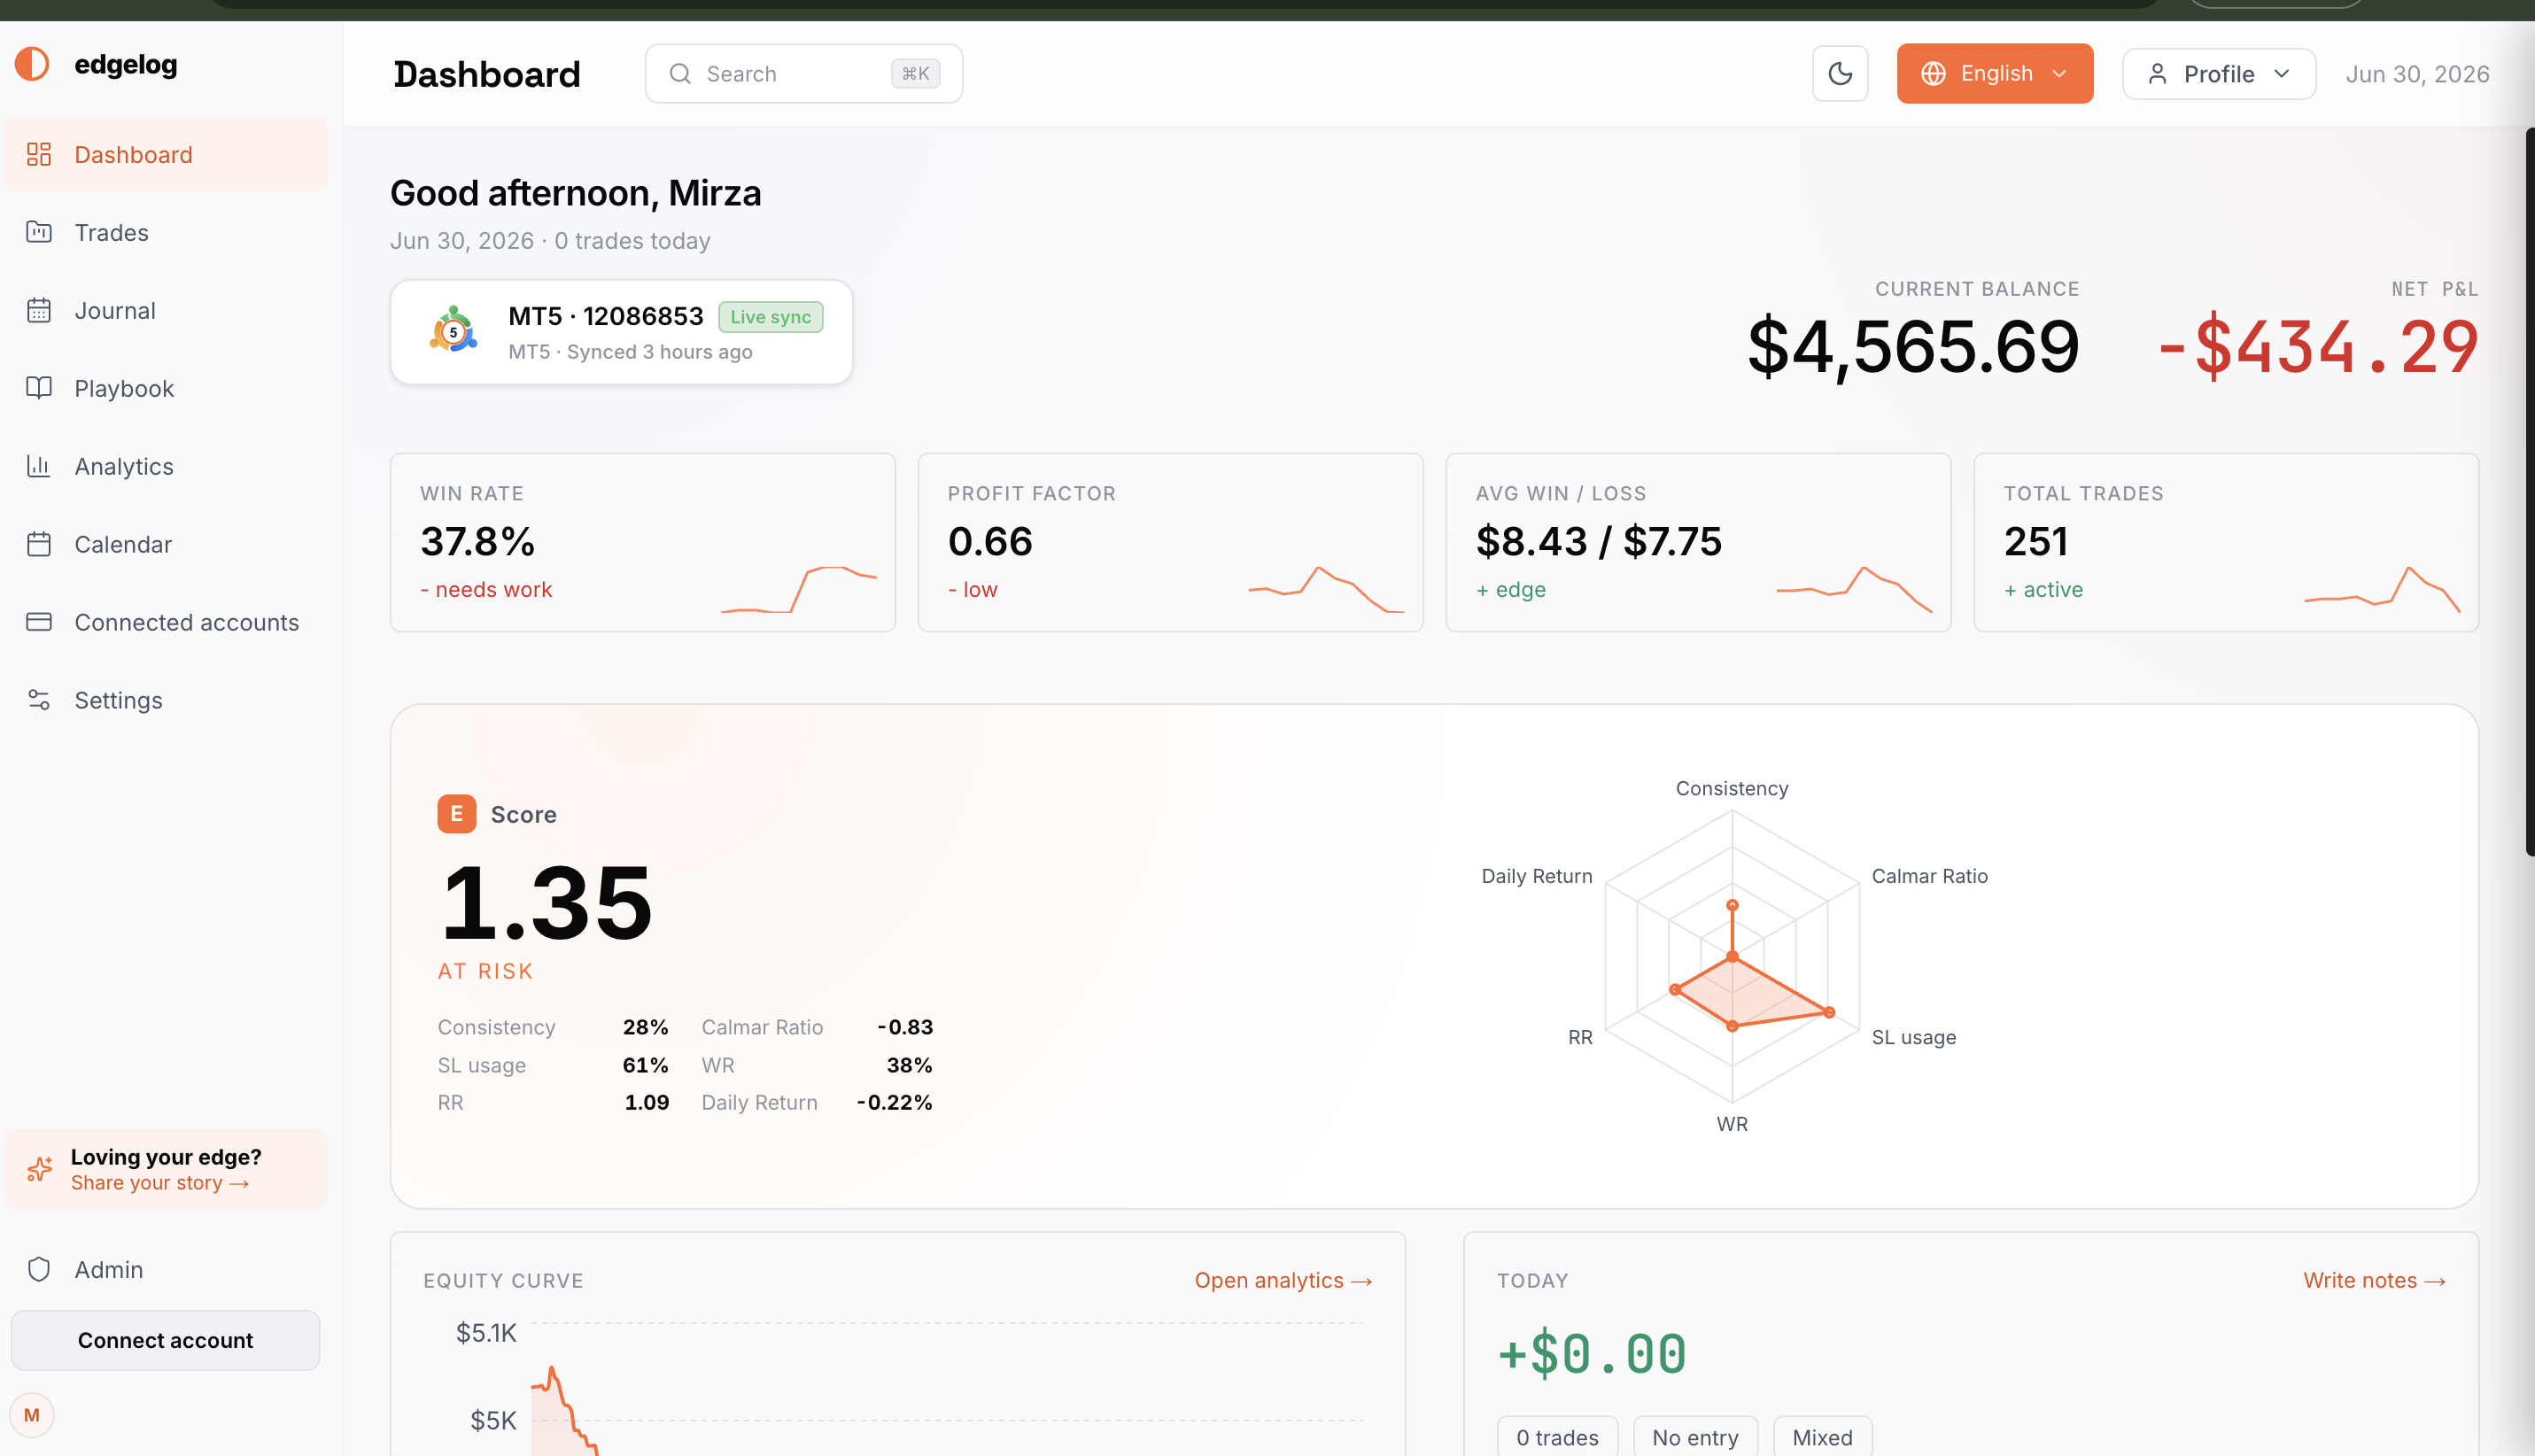The height and width of the screenshot is (1456, 2535).
Task: Click the Calmar Ratio -0.83 value
Action: (x=904, y=1027)
